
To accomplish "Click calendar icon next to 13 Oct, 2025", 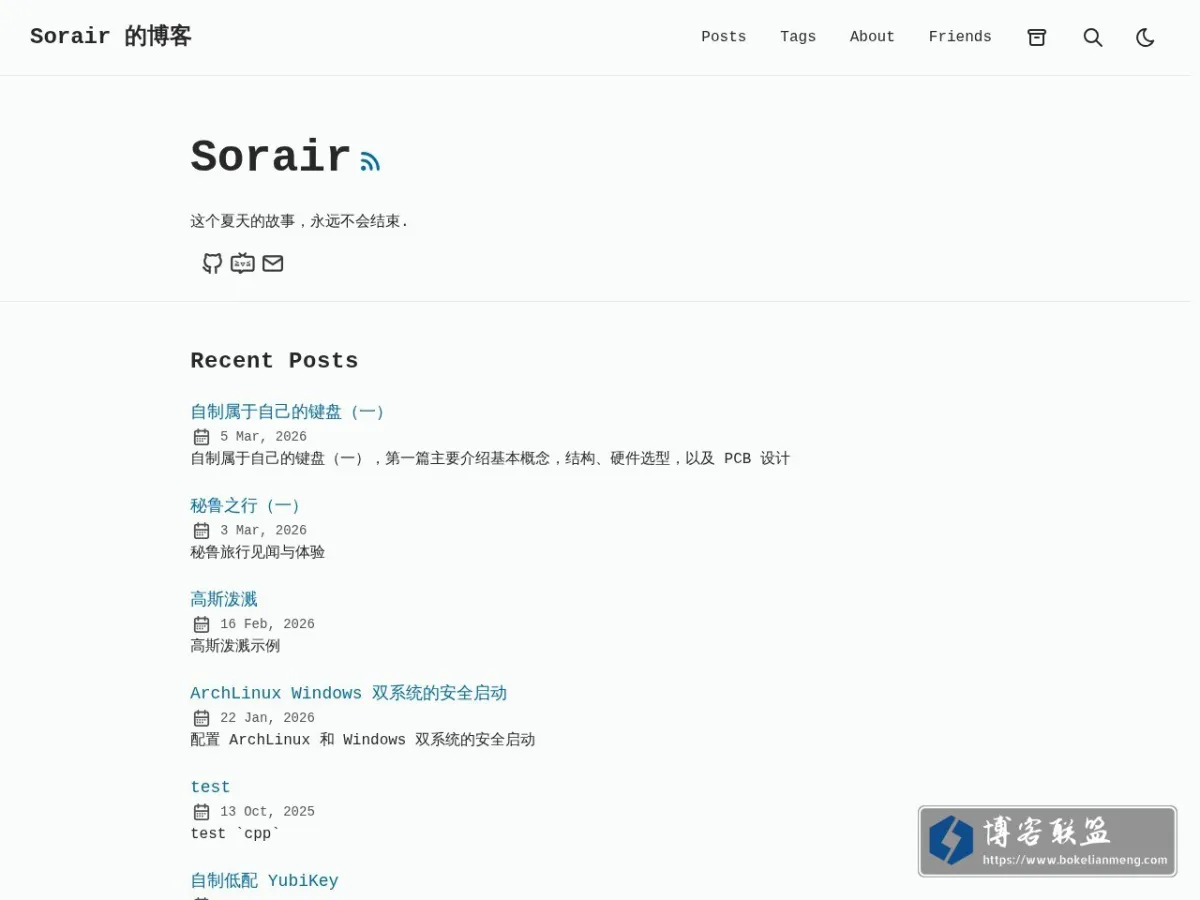I will click(x=201, y=813).
